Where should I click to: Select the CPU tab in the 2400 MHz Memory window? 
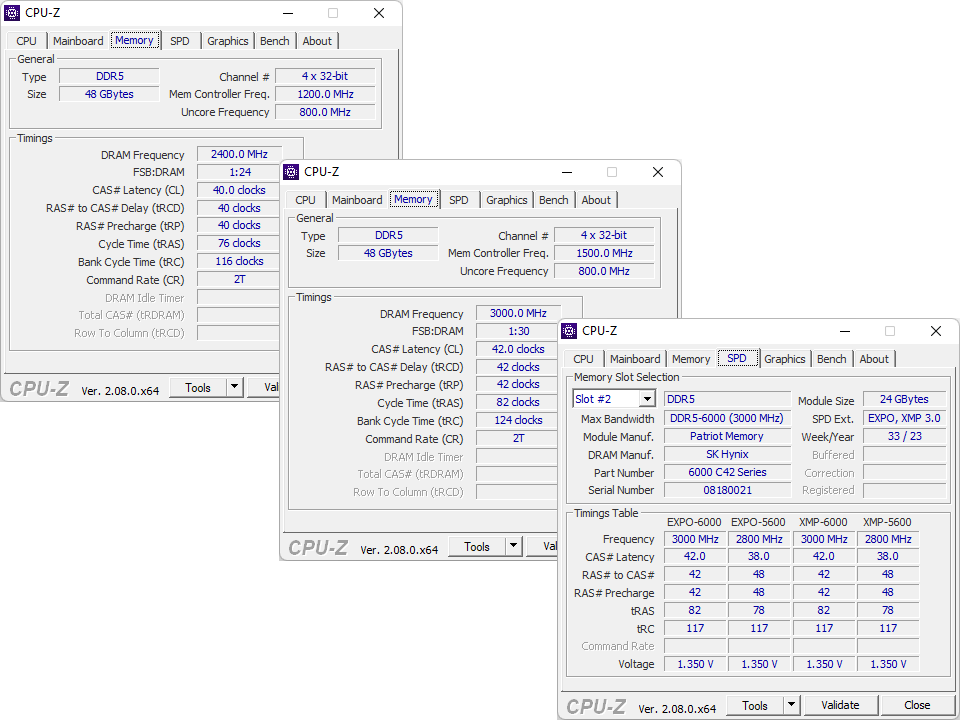tap(26, 41)
